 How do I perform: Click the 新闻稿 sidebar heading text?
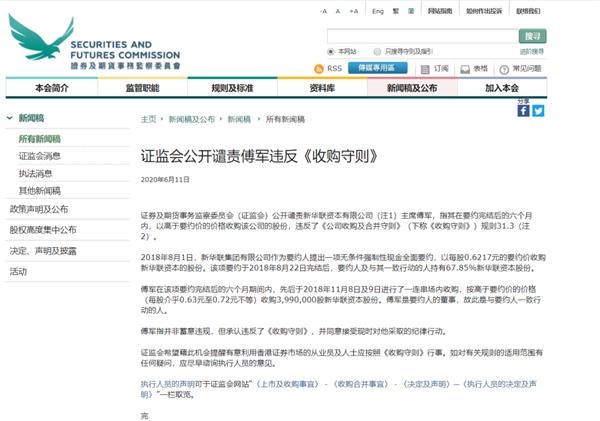point(31,118)
